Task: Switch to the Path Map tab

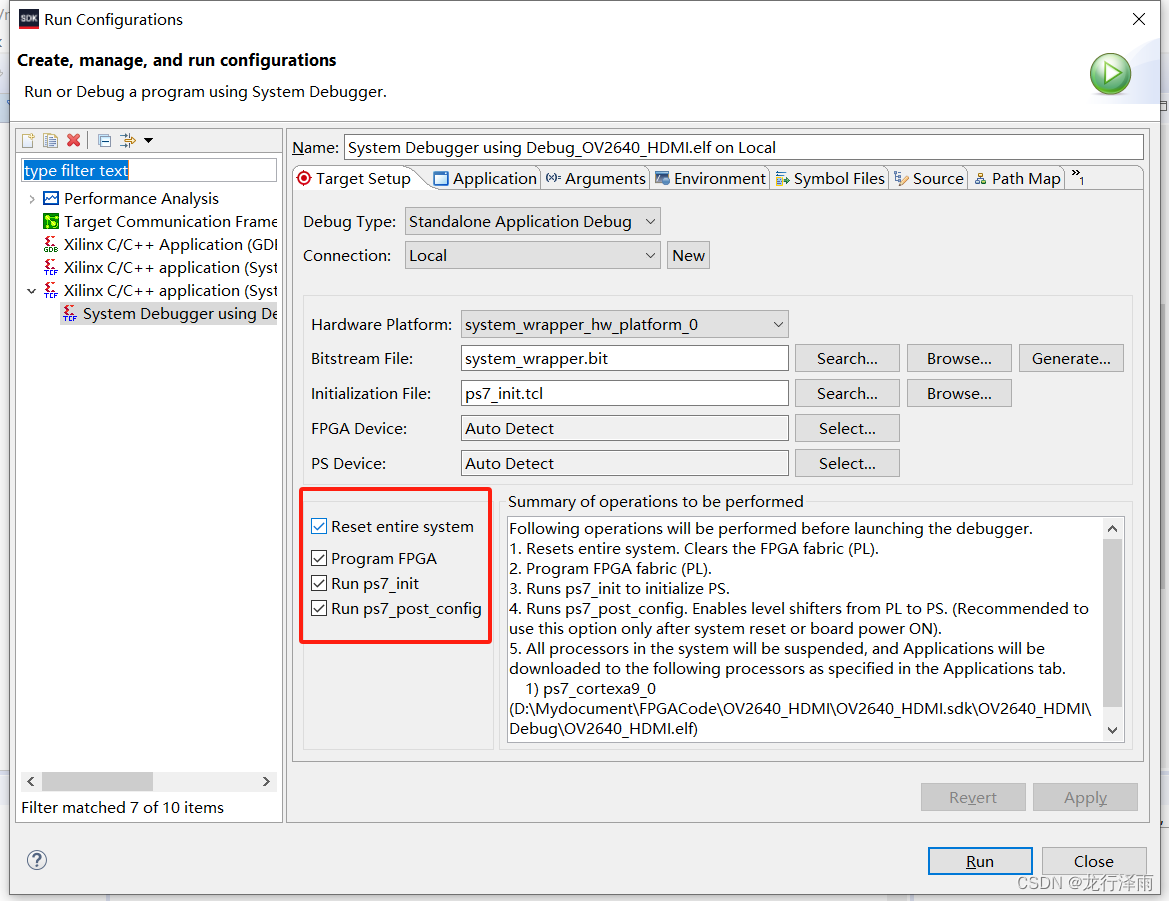Action: 1017,178
